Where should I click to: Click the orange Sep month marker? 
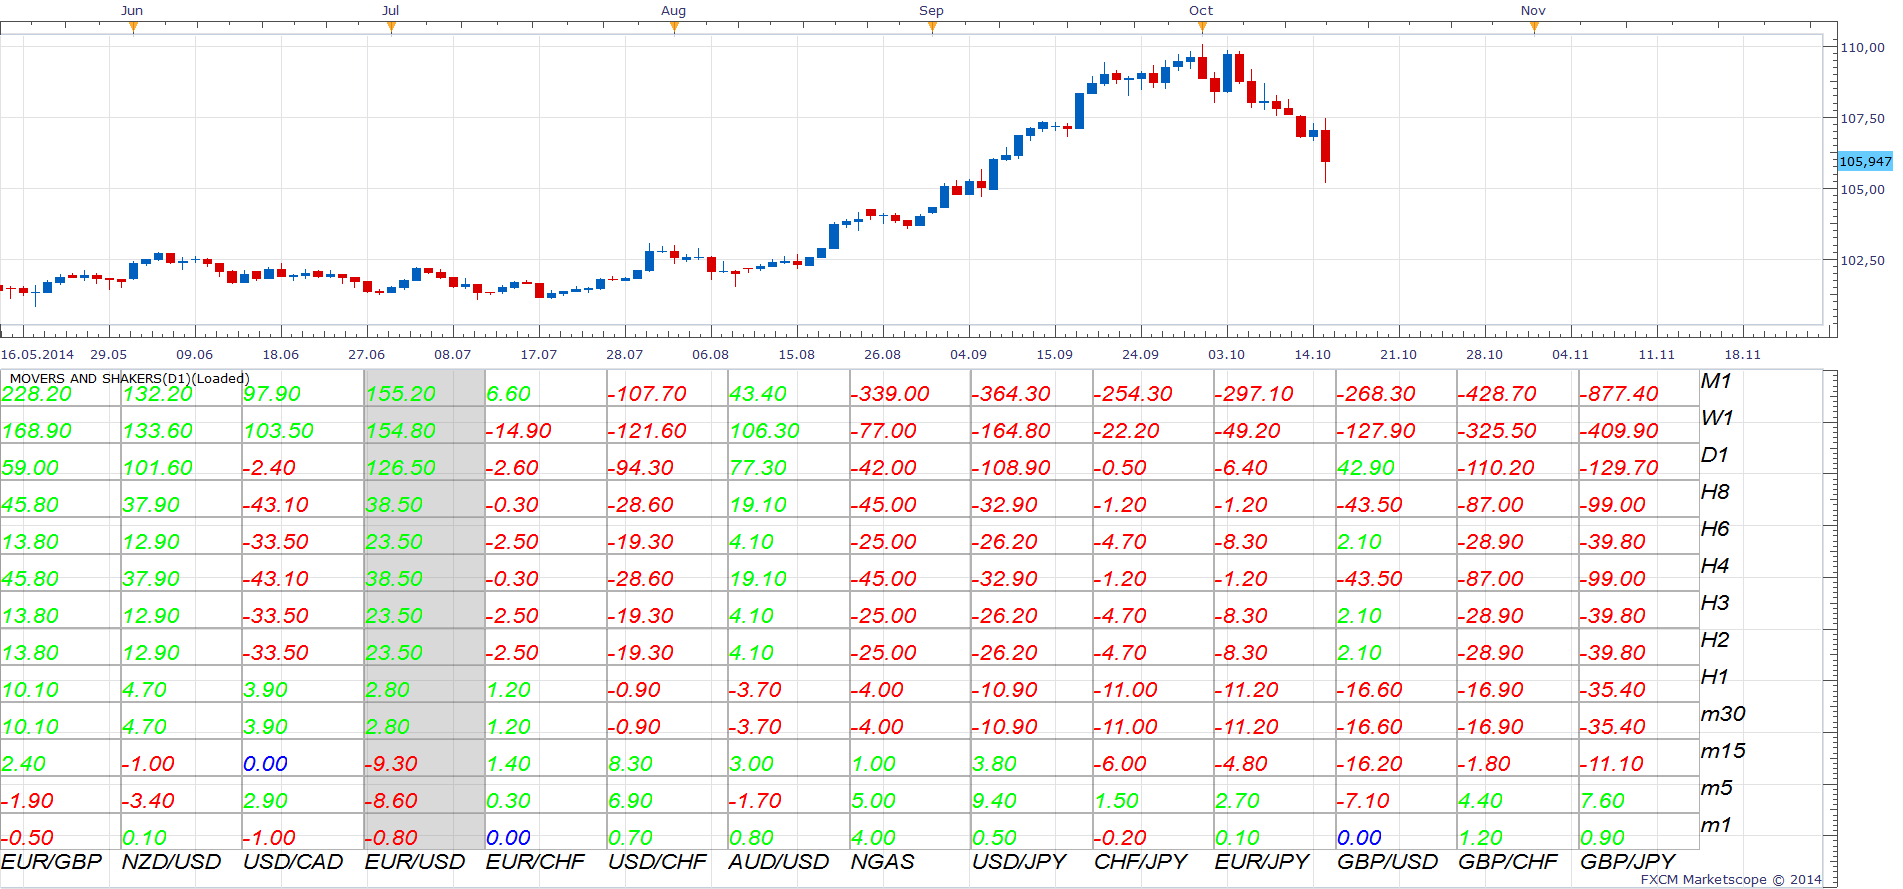click(932, 27)
